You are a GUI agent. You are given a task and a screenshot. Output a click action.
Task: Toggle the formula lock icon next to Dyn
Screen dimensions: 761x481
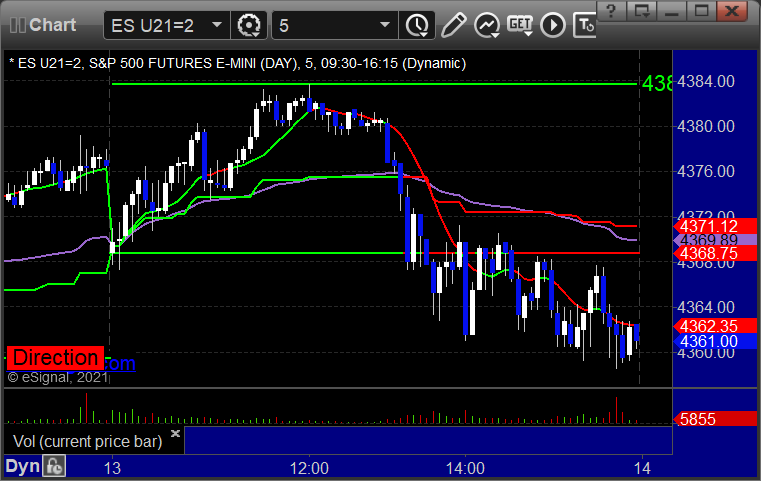click(x=54, y=466)
